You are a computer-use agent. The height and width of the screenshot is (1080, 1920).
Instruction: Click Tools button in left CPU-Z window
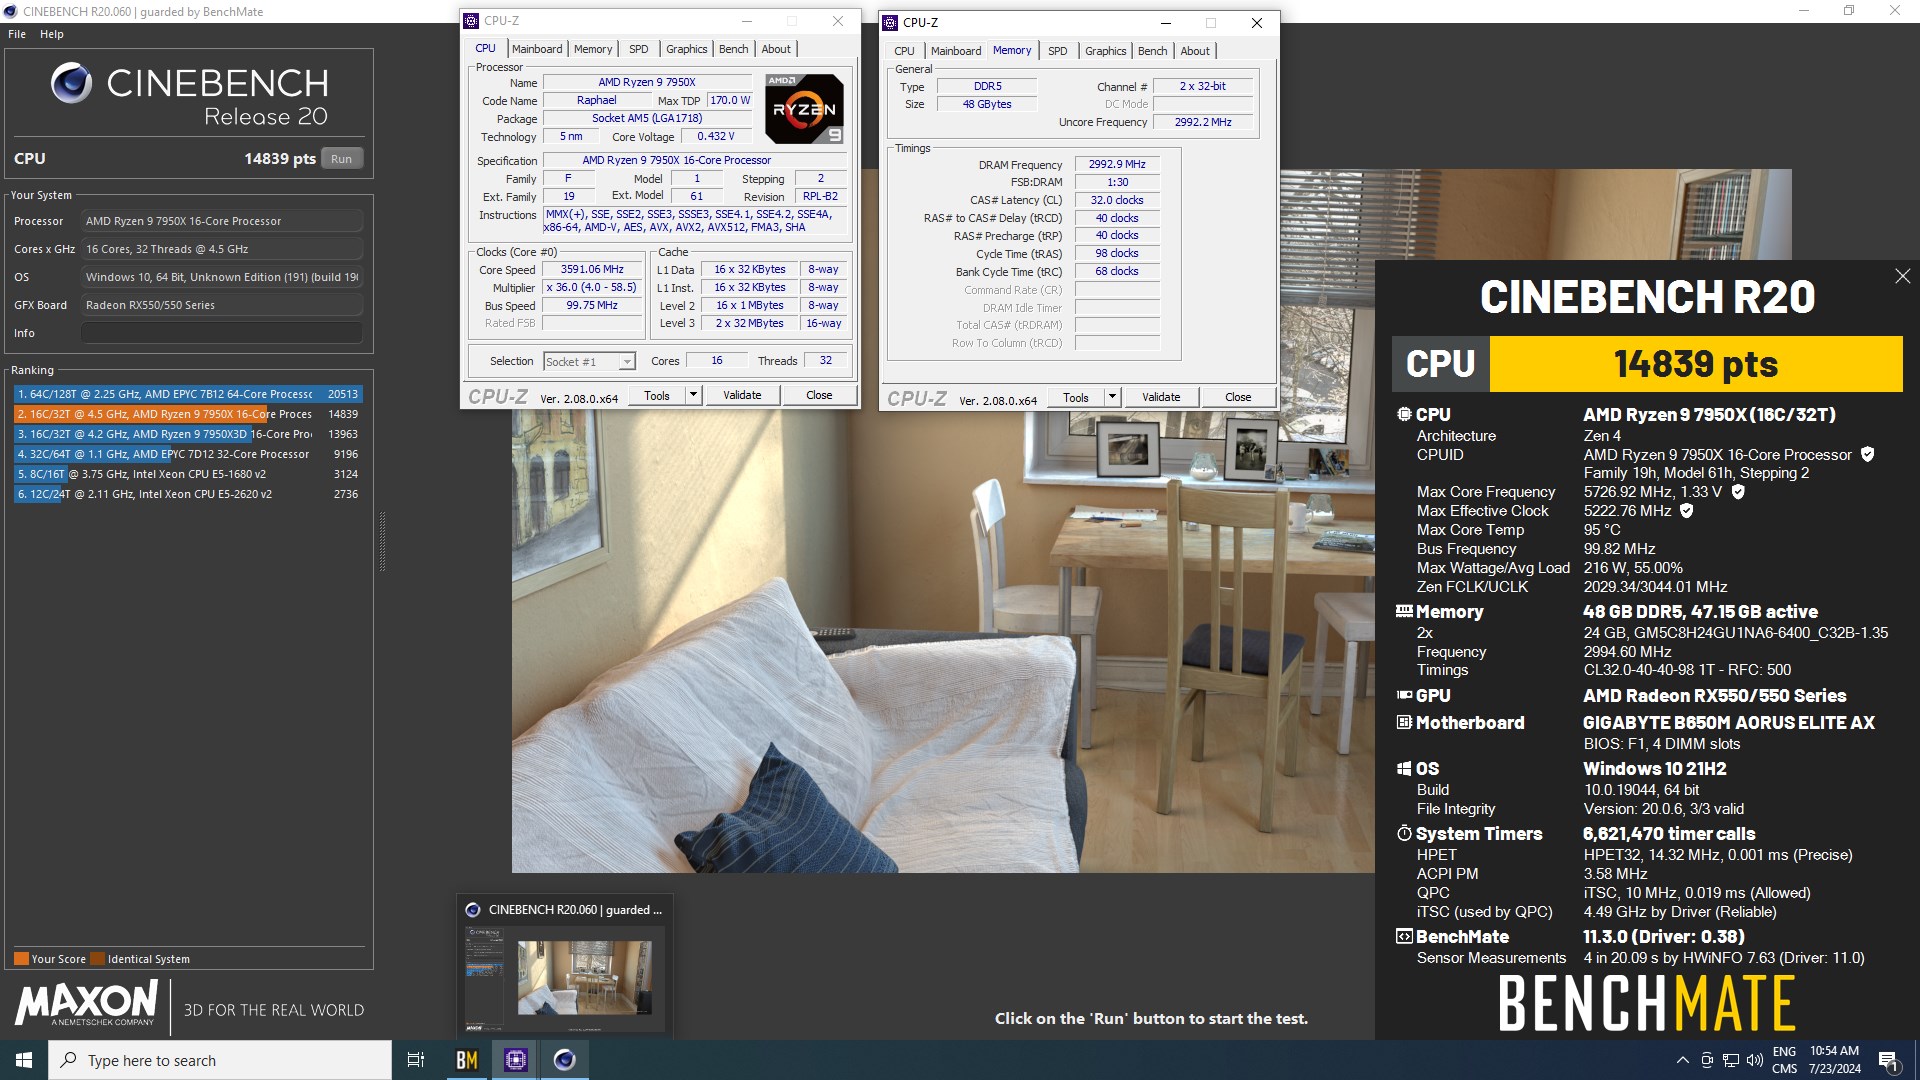[657, 396]
